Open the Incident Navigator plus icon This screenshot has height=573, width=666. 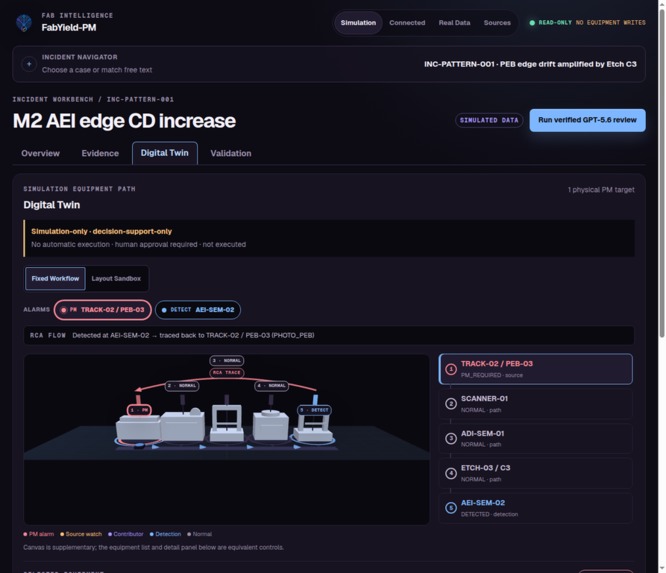pyautogui.click(x=29, y=64)
